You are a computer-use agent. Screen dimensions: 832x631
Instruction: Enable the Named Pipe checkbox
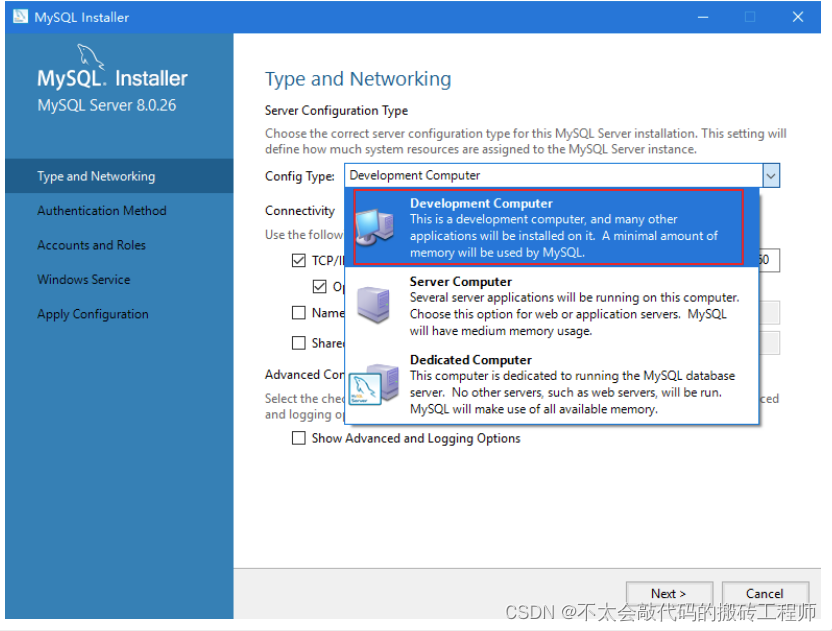[x=299, y=313]
